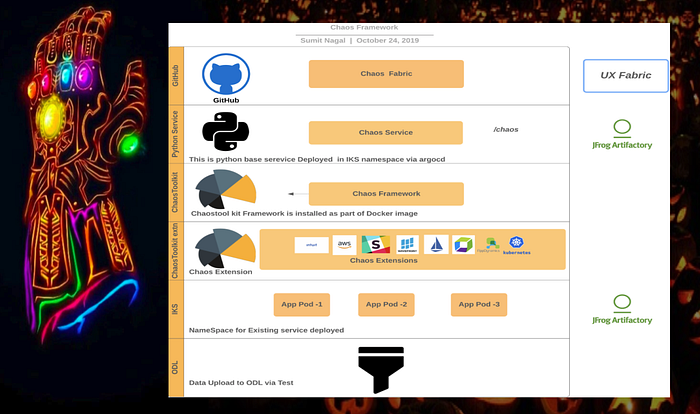Image resolution: width=700 pixels, height=414 pixels.
Task: Select the Wavefront extension icon
Action: tap(407, 245)
